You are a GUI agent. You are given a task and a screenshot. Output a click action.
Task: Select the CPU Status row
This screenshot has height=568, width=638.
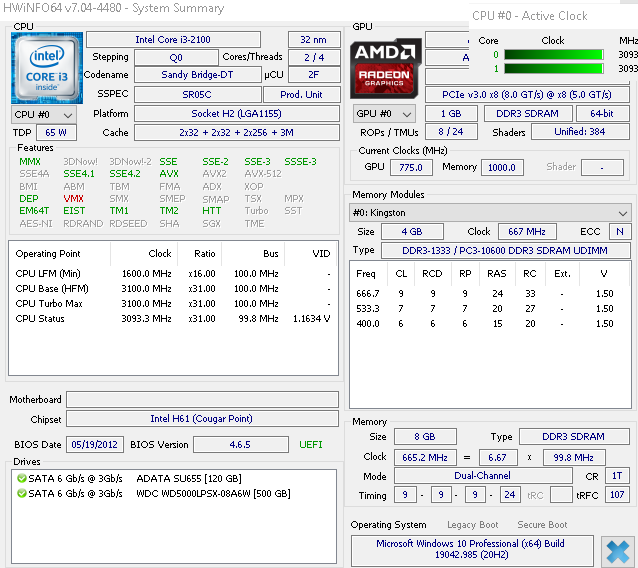(173, 319)
